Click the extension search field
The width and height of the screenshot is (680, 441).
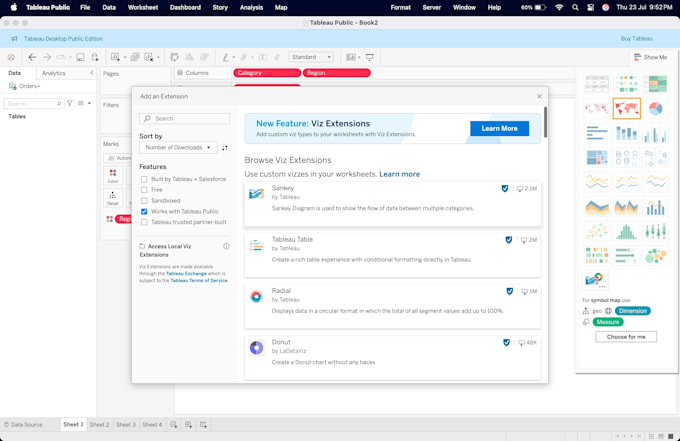click(x=185, y=118)
